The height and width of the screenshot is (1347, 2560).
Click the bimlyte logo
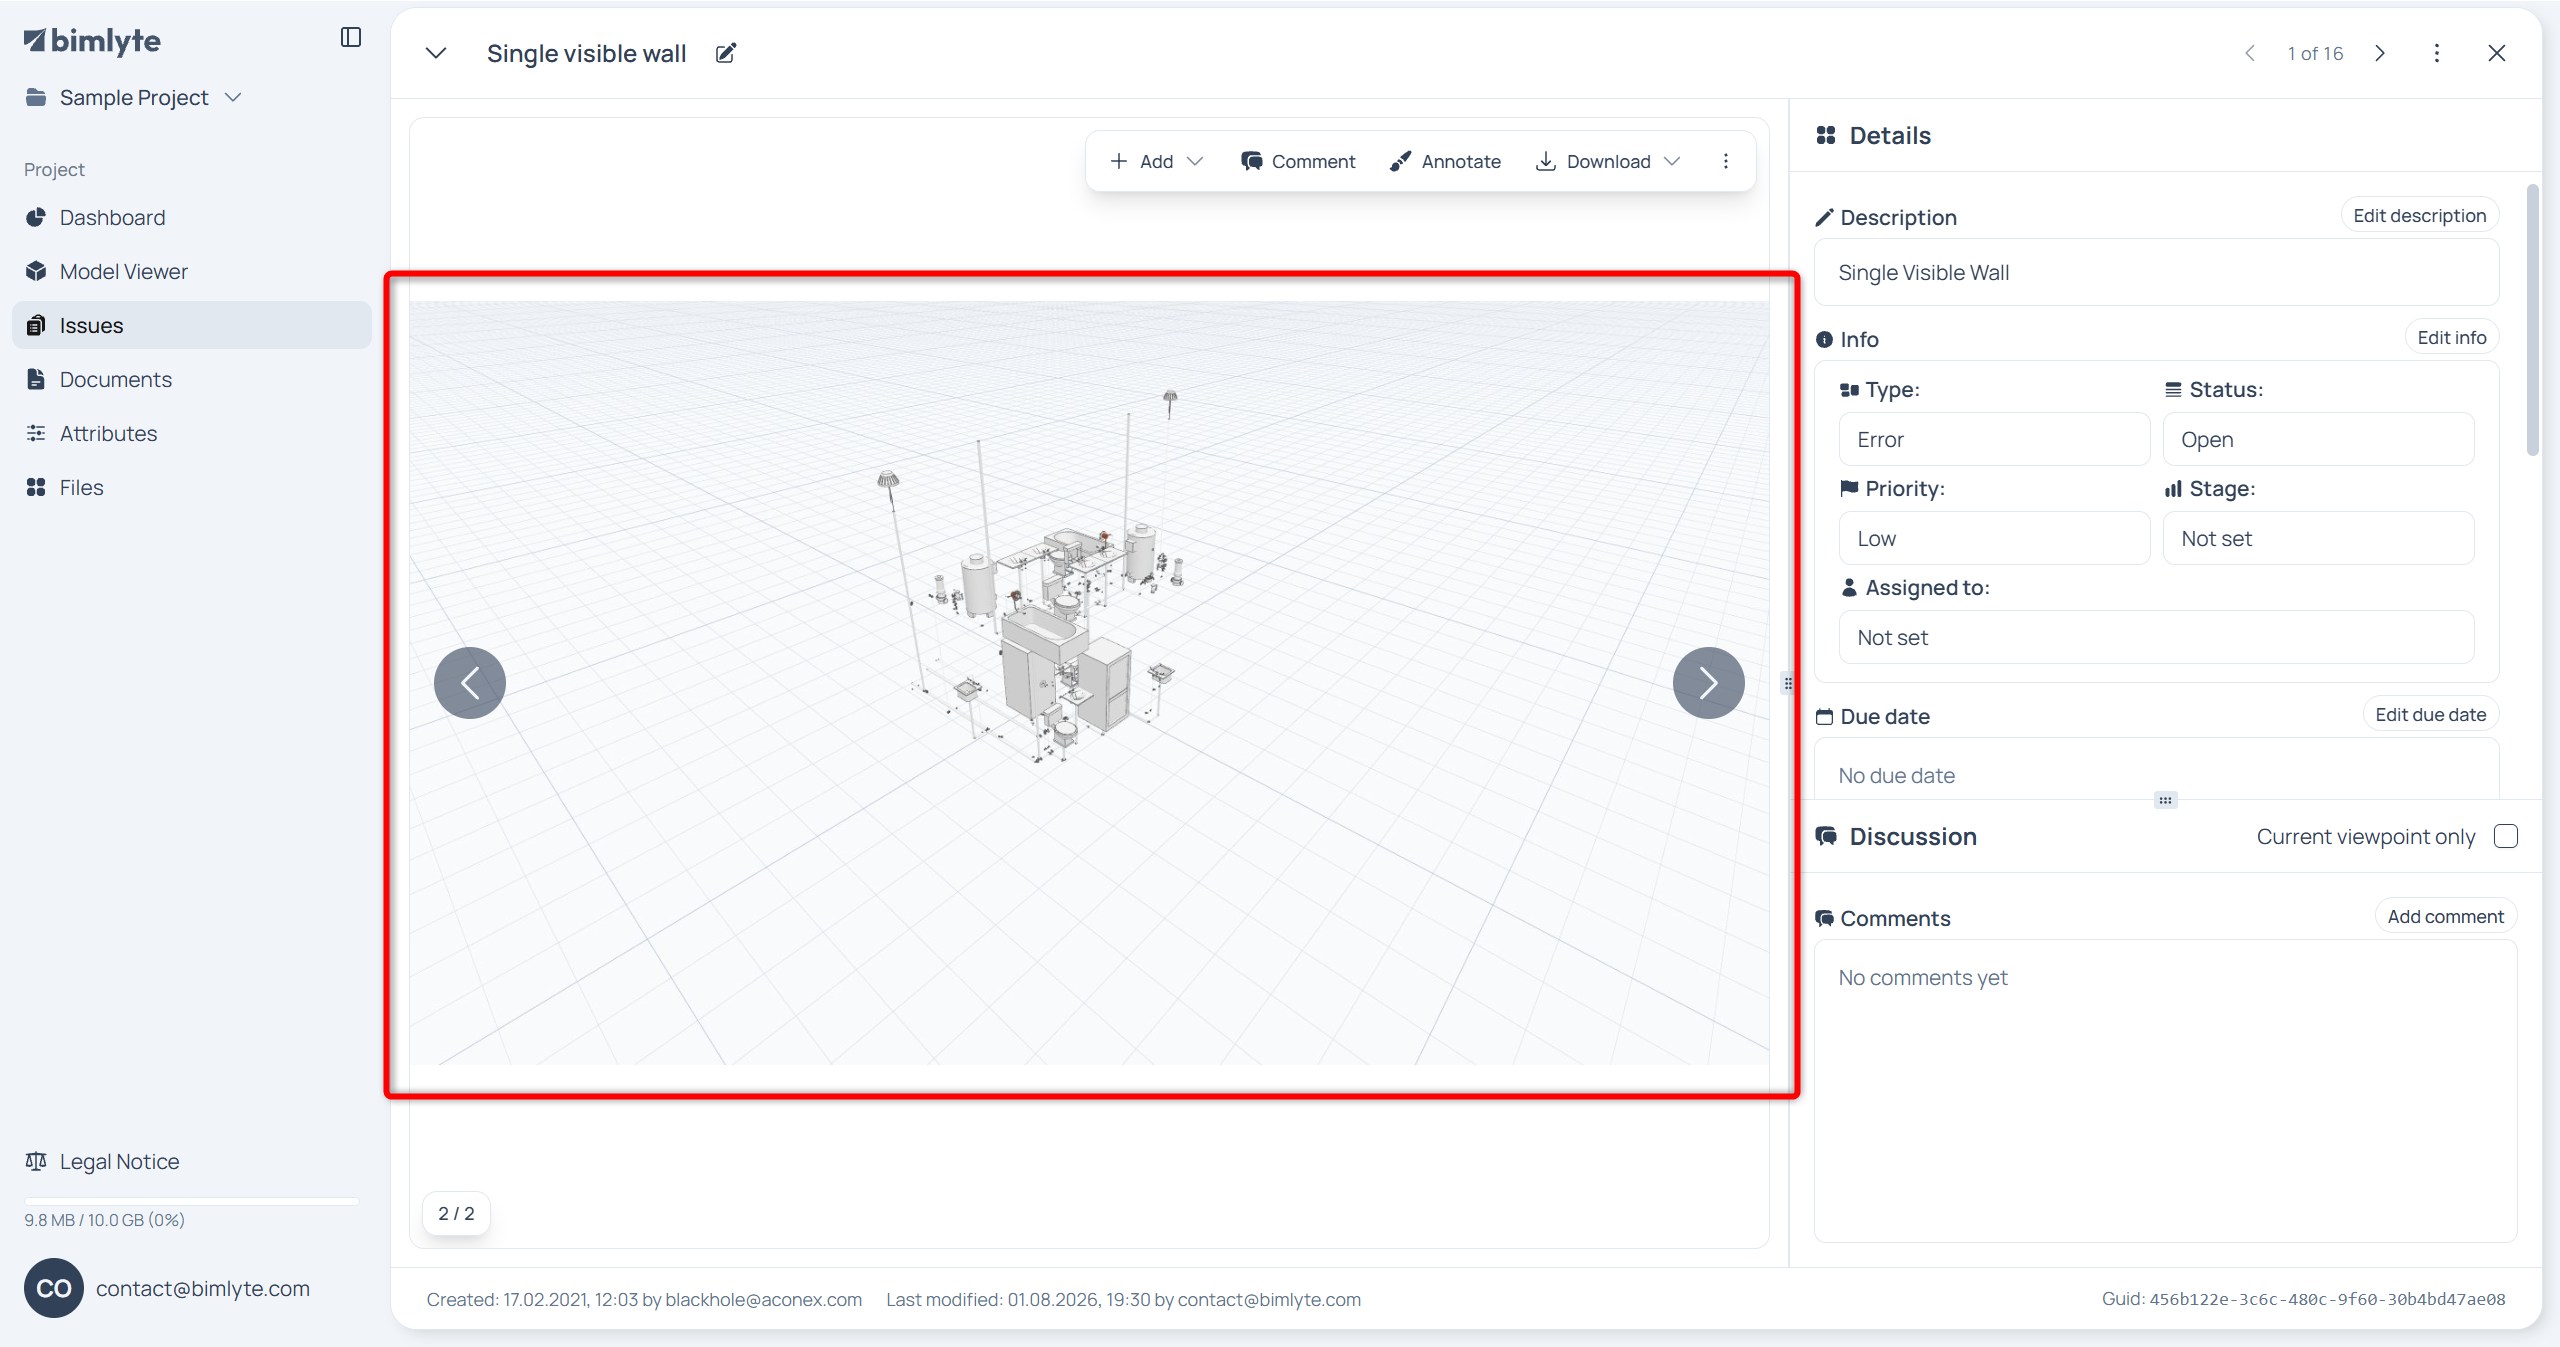click(x=92, y=41)
